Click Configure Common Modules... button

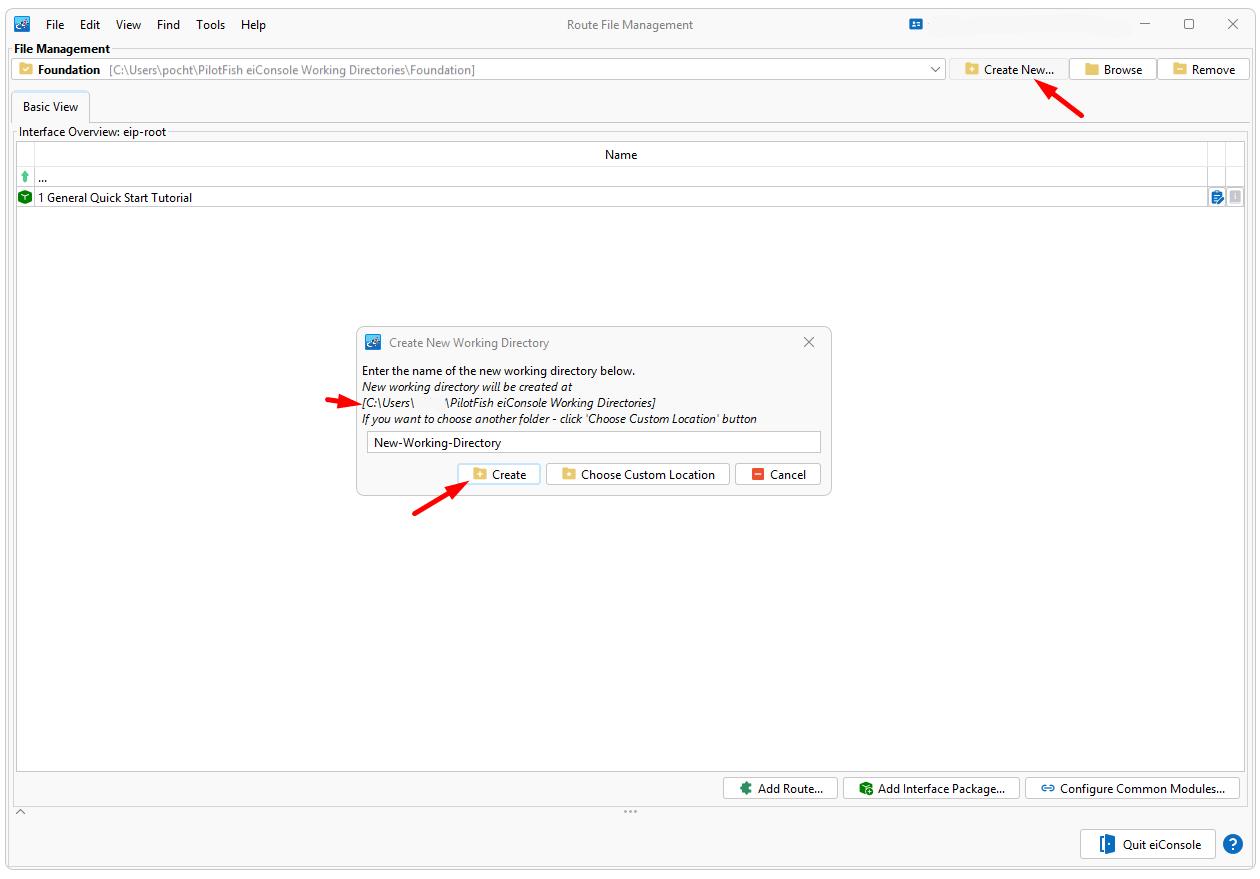pos(1132,788)
